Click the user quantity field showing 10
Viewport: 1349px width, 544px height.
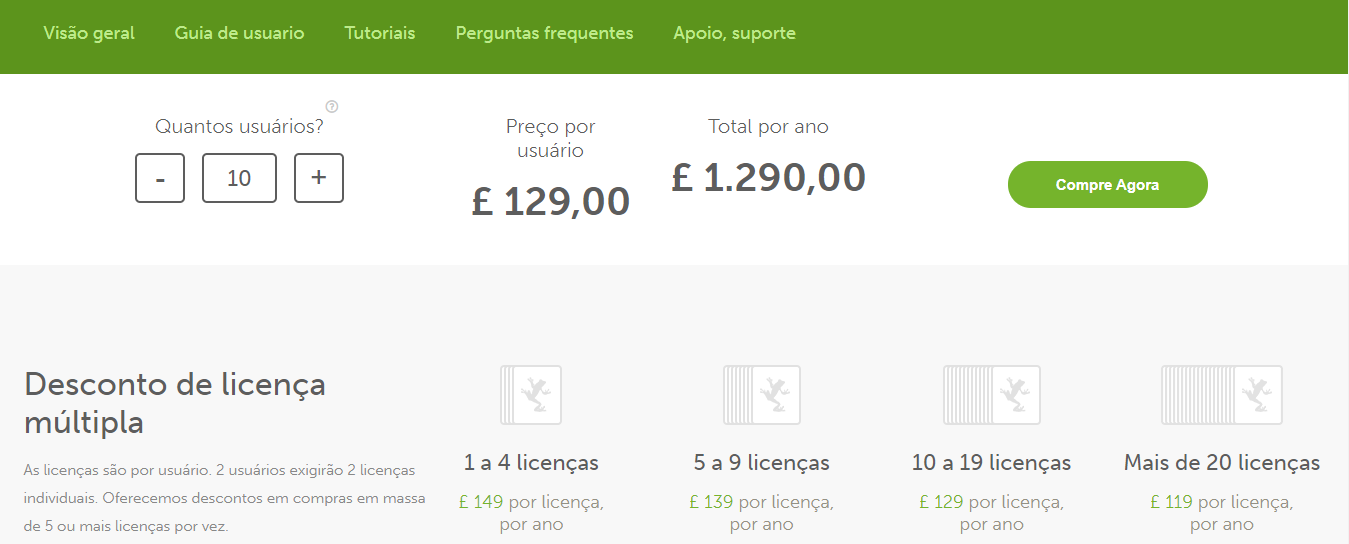(239, 178)
